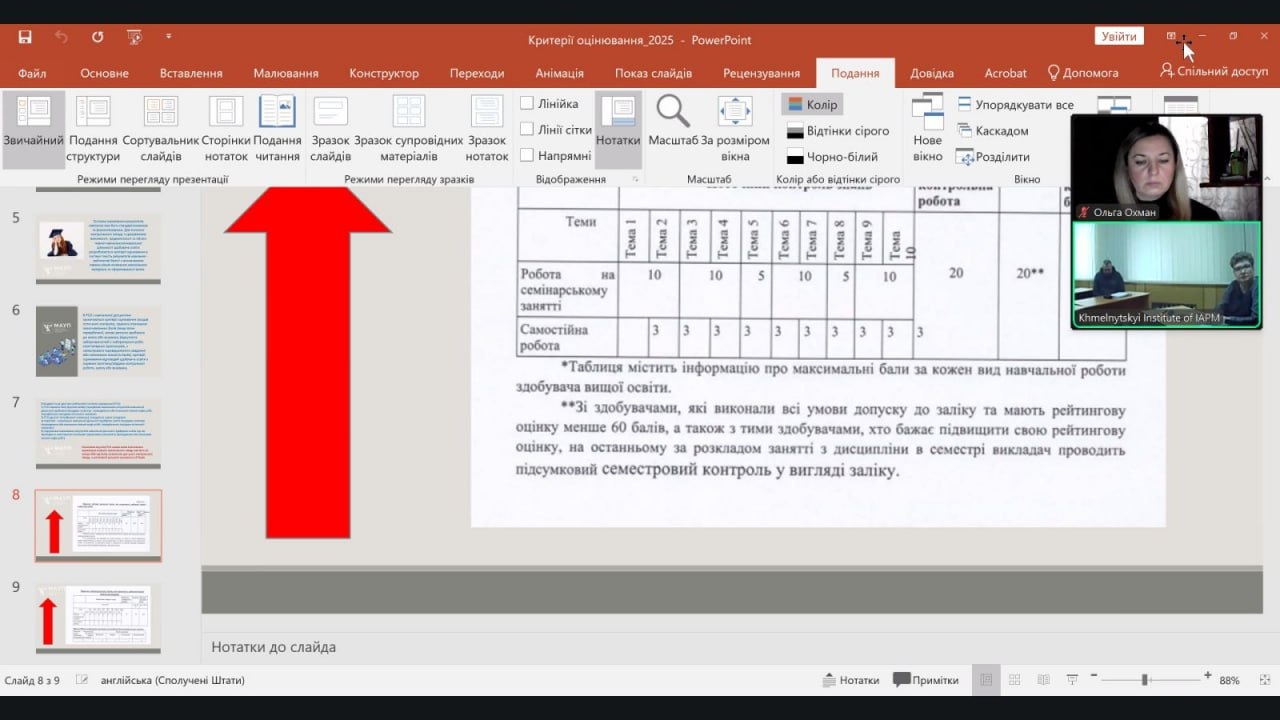Click Спільний доступ button
The width and height of the screenshot is (1280, 720).
1213,72
